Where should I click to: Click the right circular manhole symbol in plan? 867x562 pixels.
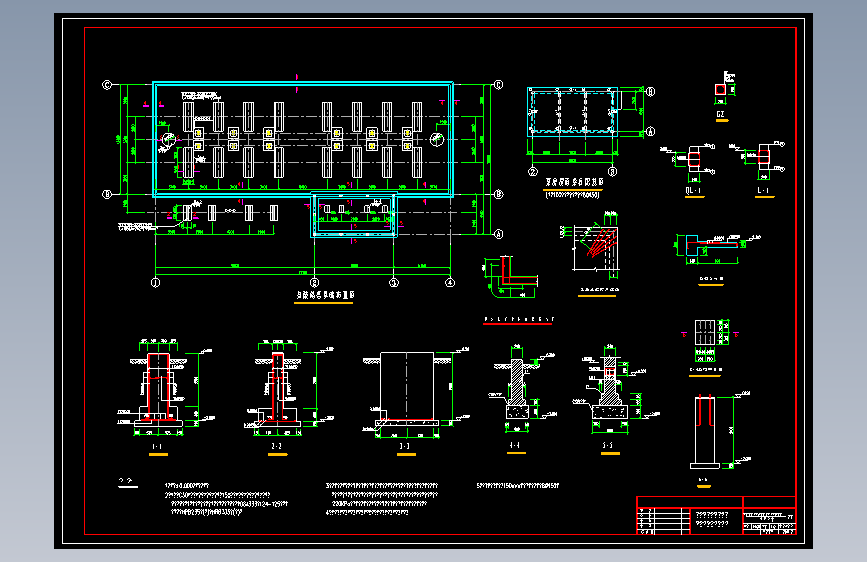(x=437, y=139)
